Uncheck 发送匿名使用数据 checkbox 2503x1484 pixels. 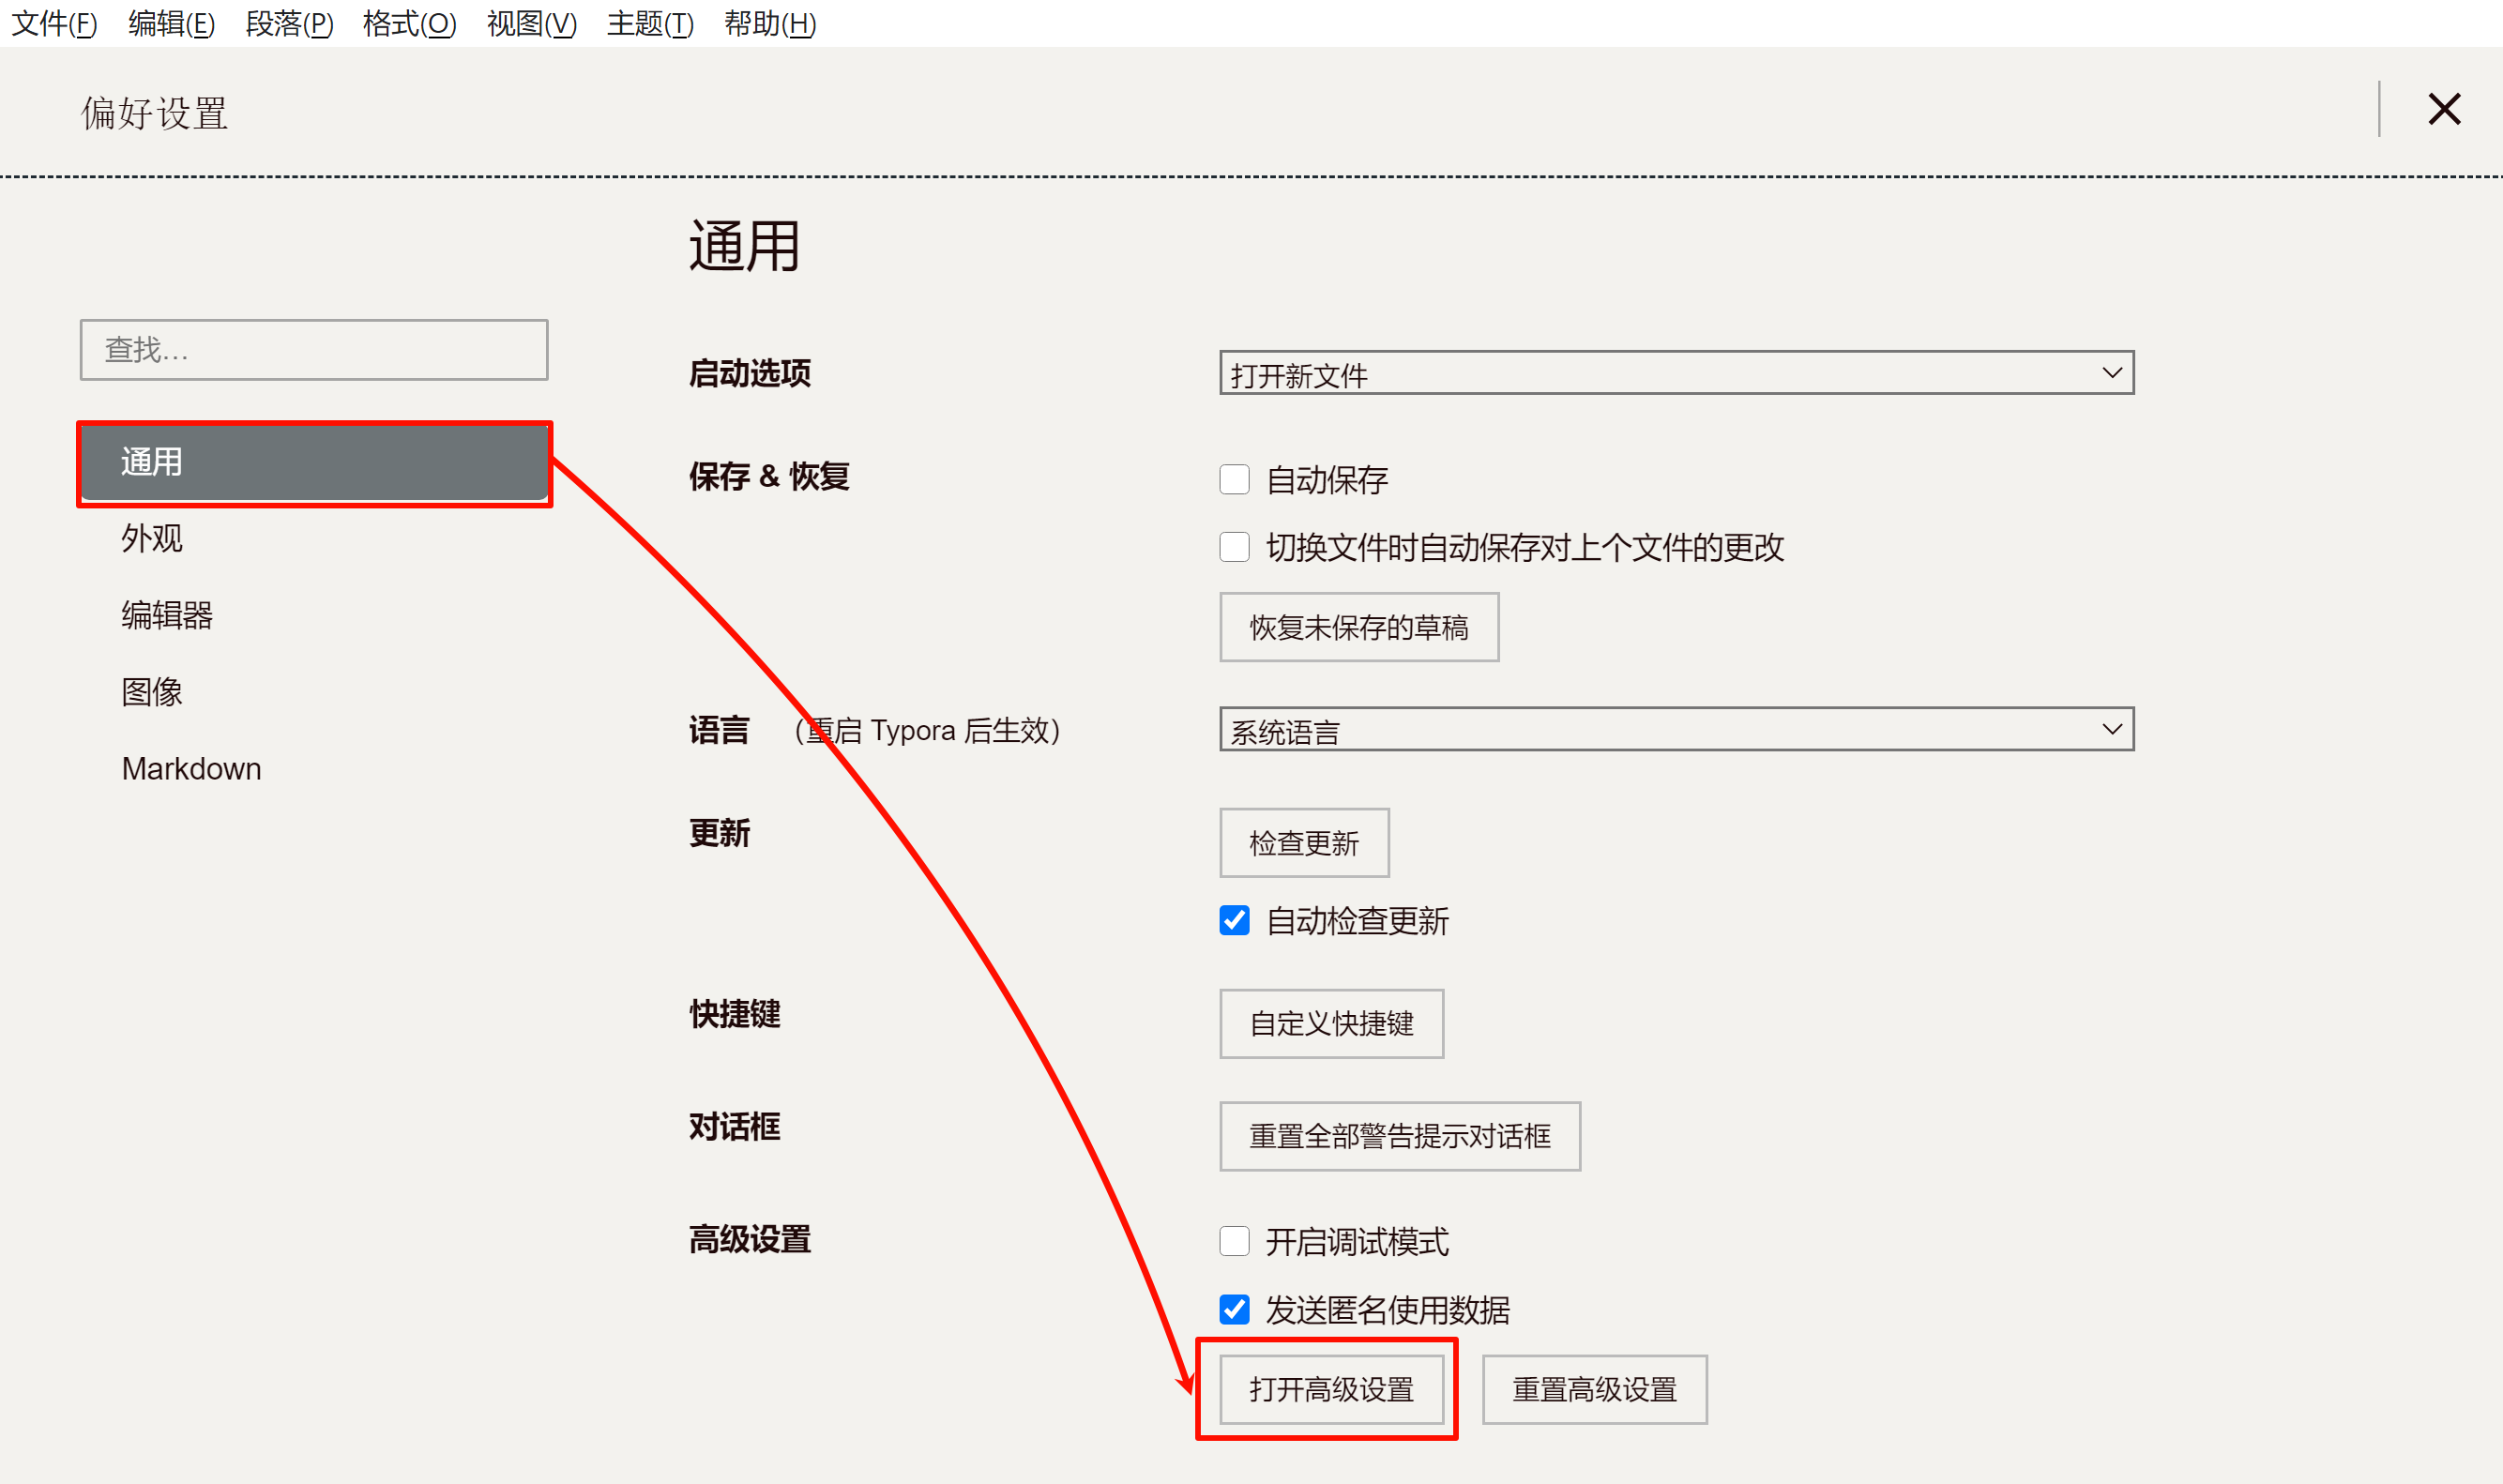tap(1234, 1309)
